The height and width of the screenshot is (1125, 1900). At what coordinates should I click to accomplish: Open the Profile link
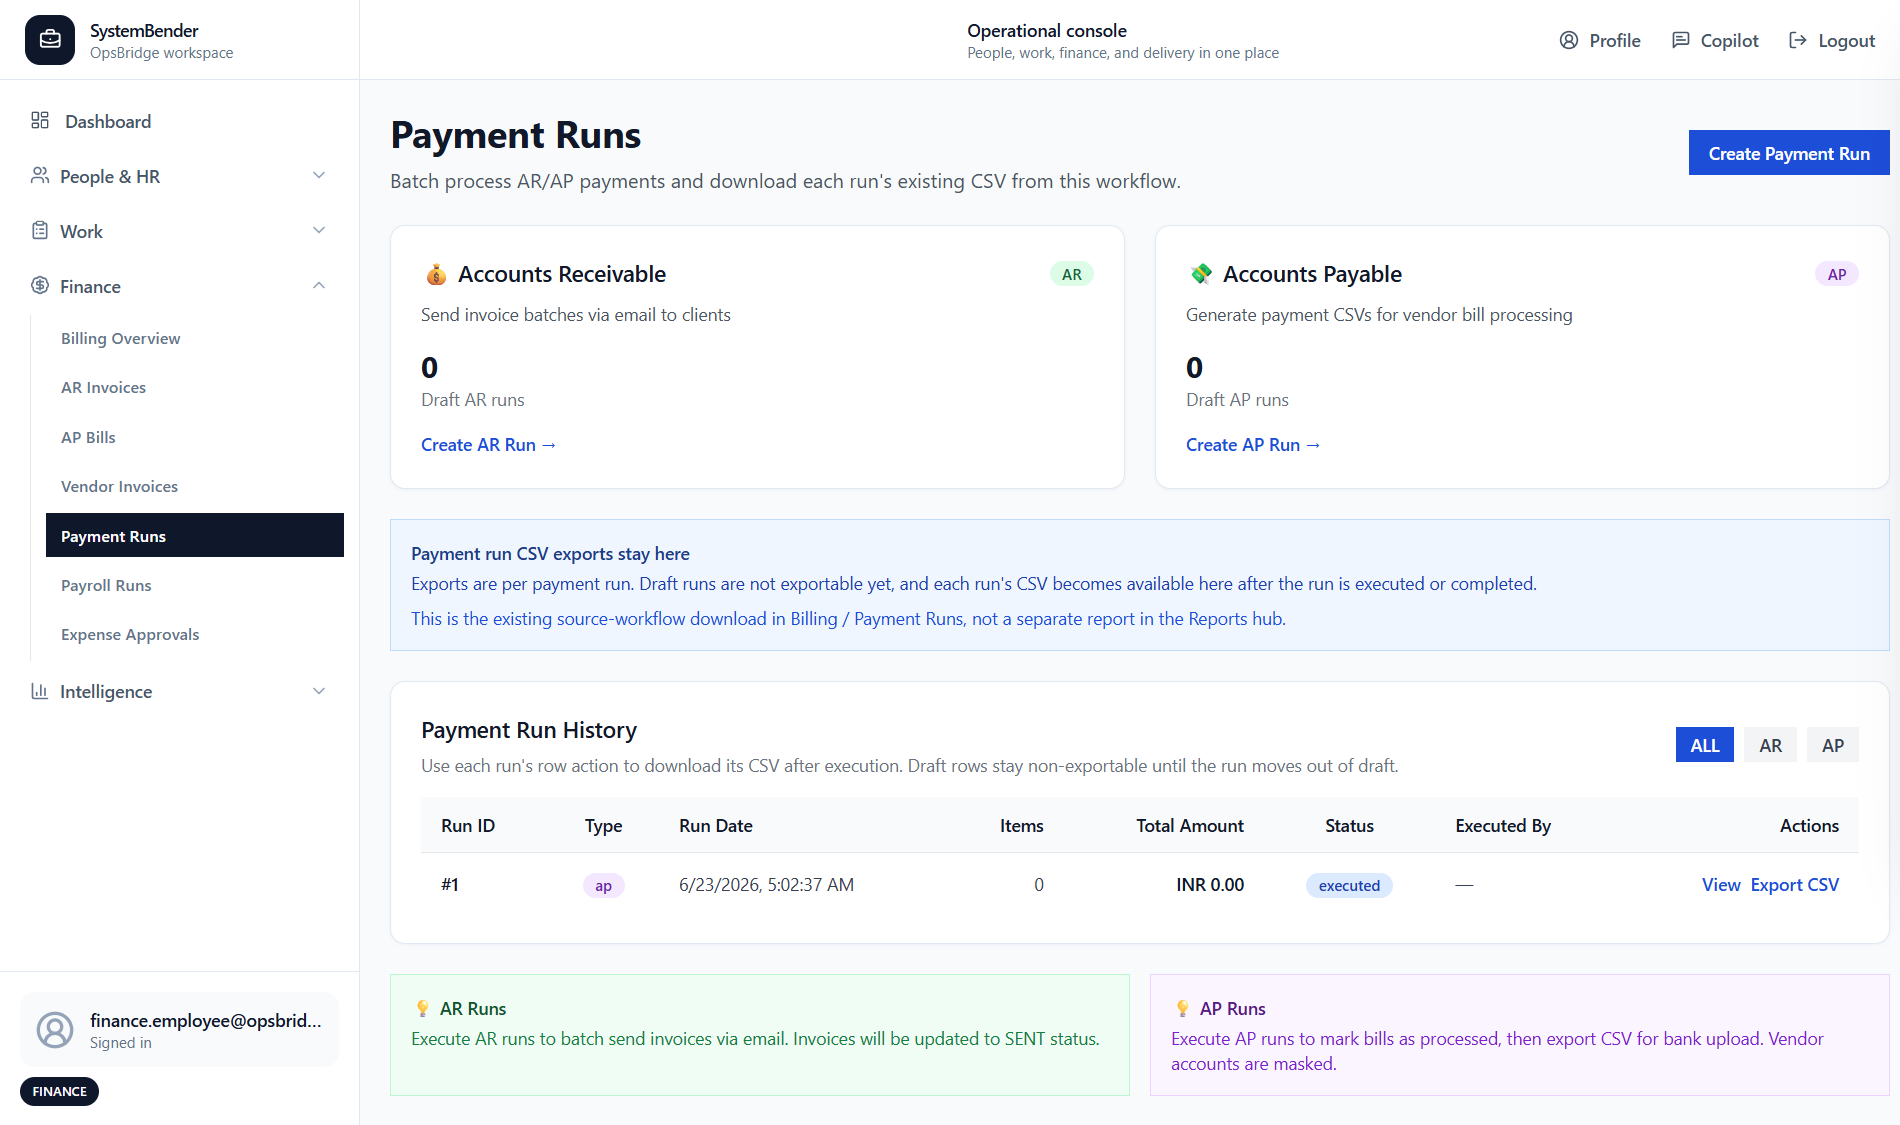click(x=1600, y=40)
